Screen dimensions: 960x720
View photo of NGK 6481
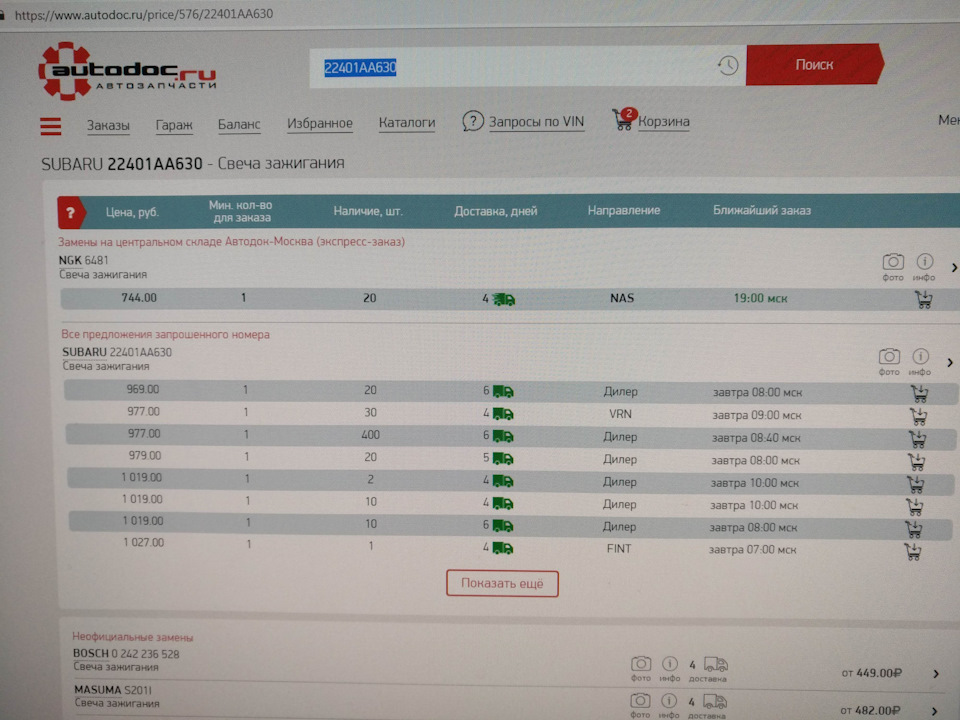(893, 267)
